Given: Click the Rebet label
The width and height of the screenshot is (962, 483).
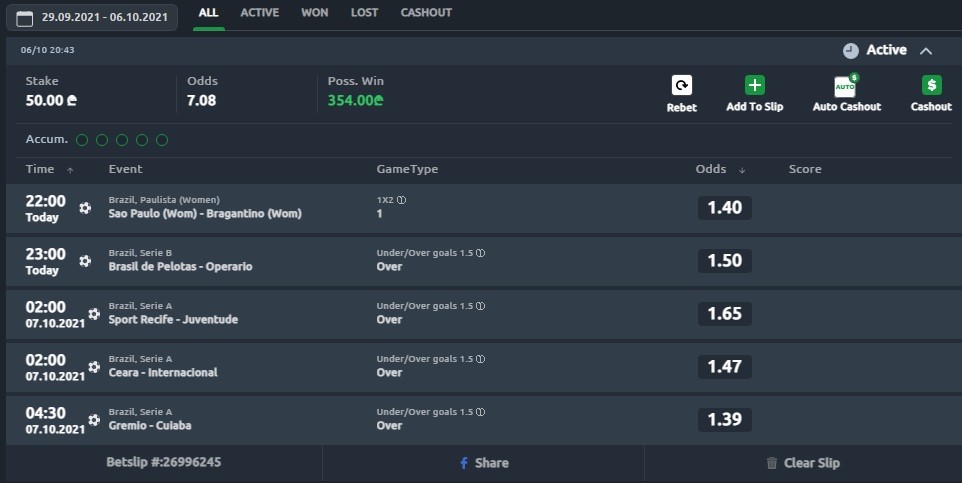Looking at the screenshot, I should pos(682,107).
